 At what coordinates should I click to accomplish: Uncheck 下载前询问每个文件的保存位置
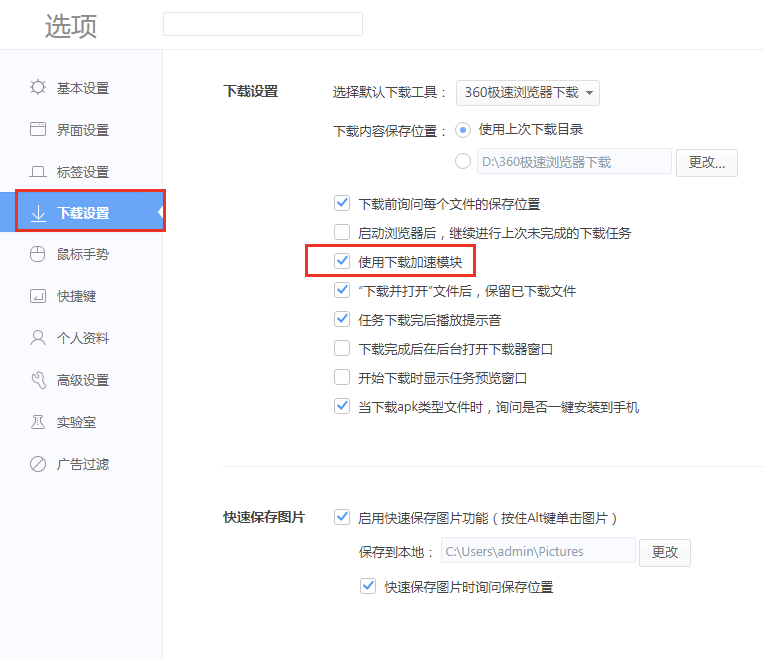342,203
